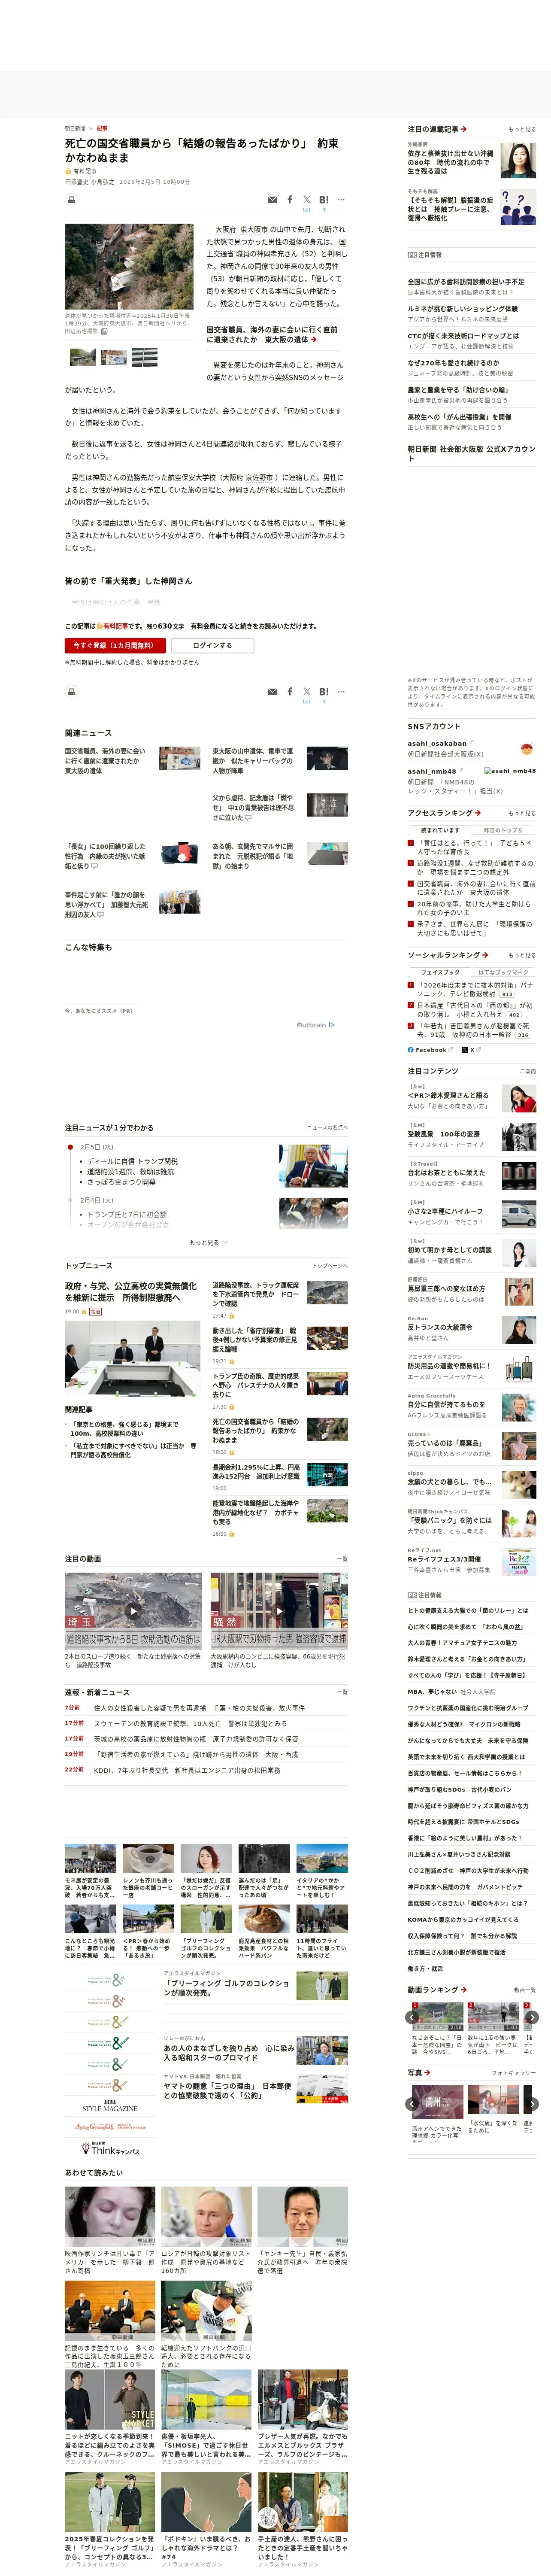This screenshot has width=551, height=2576.
Task: Open top story 政府・与党、公立高校の実質無償化
Action: (131, 1292)
